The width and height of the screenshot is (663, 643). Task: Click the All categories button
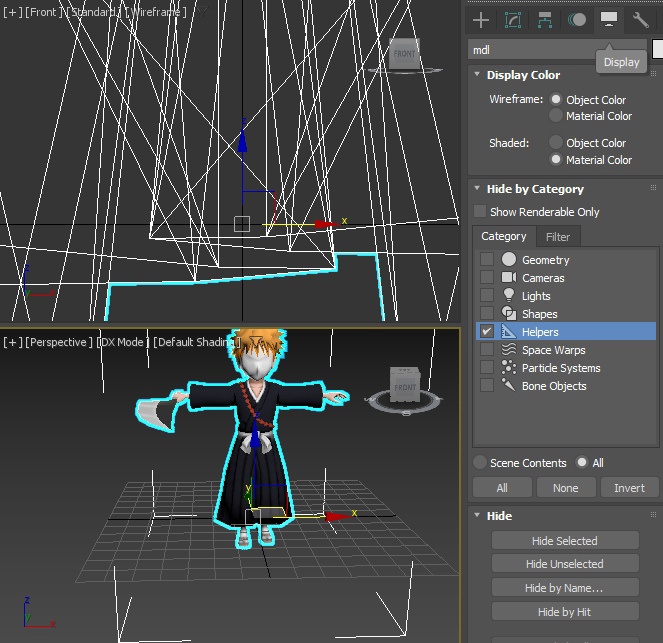tap(502, 487)
